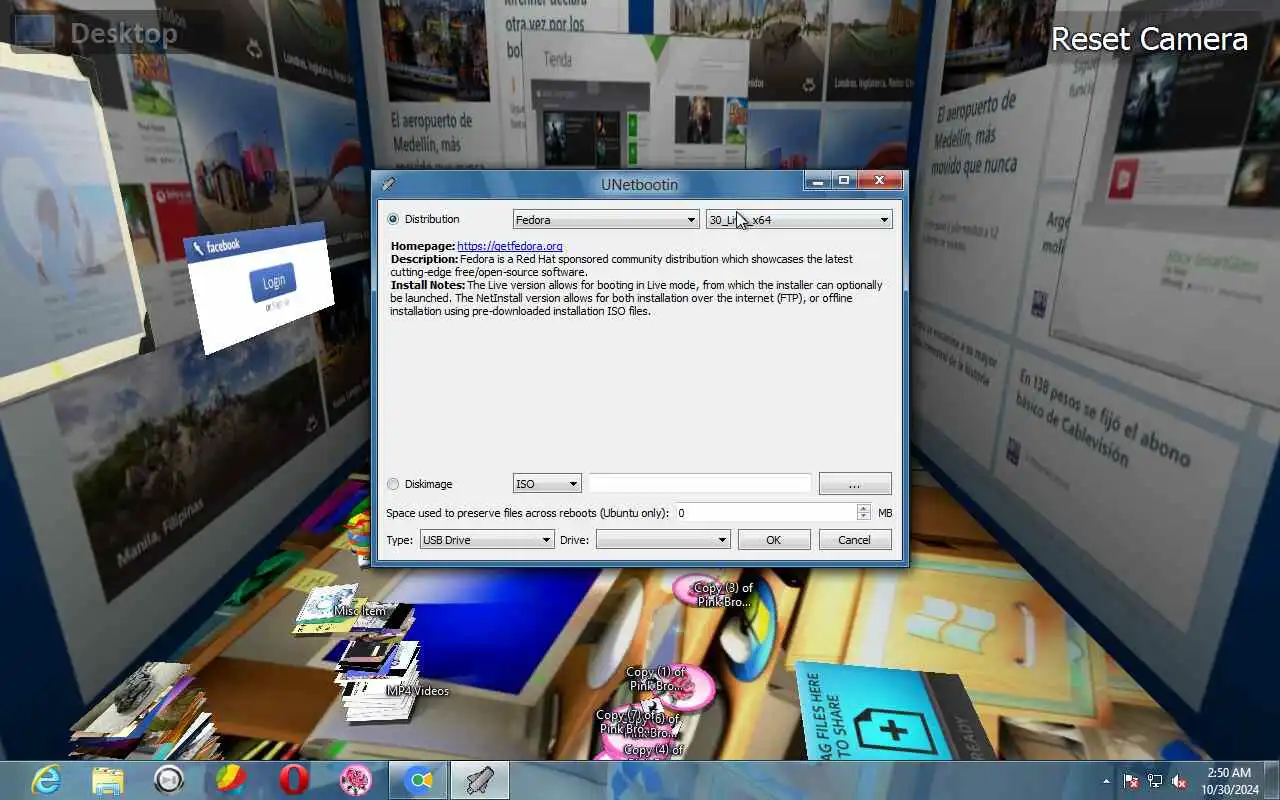This screenshot has height=800, width=1280.
Task: Click the blue taskbar icon with yellow dot
Action: [x=418, y=780]
